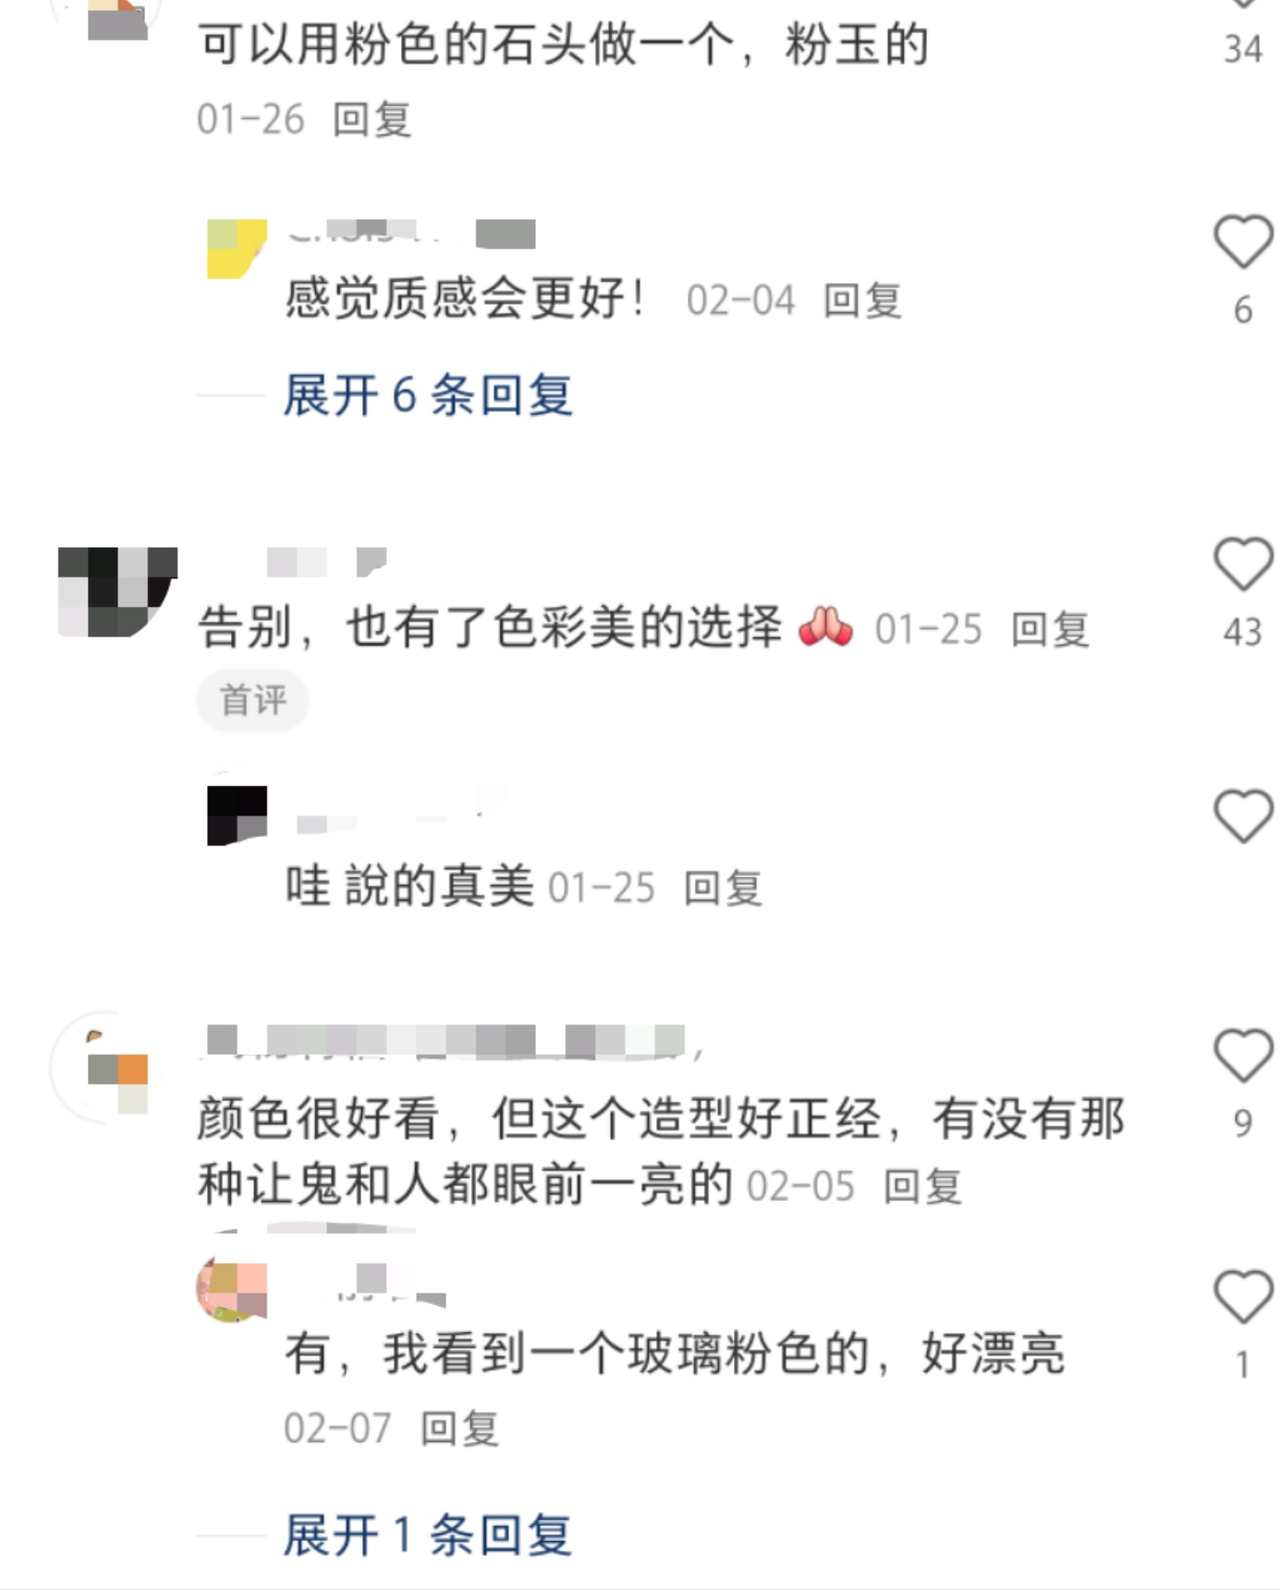
Task: Like the comment '颜色很好看，但这个造型好正经'
Action: click(x=1242, y=1056)
